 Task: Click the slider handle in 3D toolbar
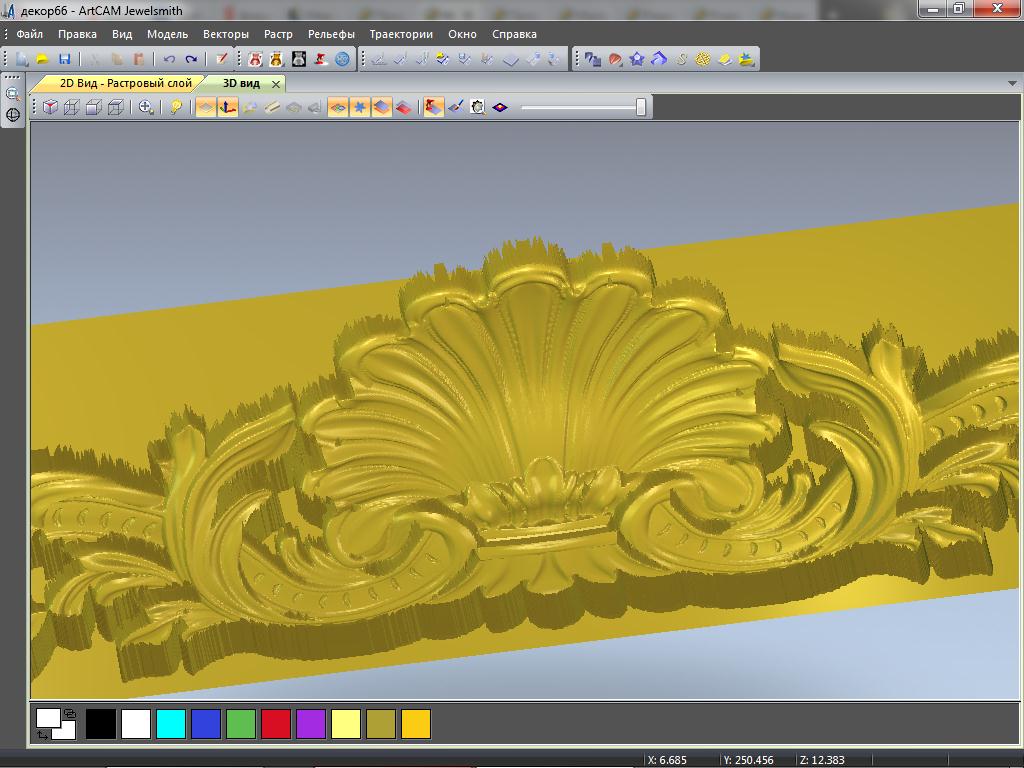click(x=641, y=107)
